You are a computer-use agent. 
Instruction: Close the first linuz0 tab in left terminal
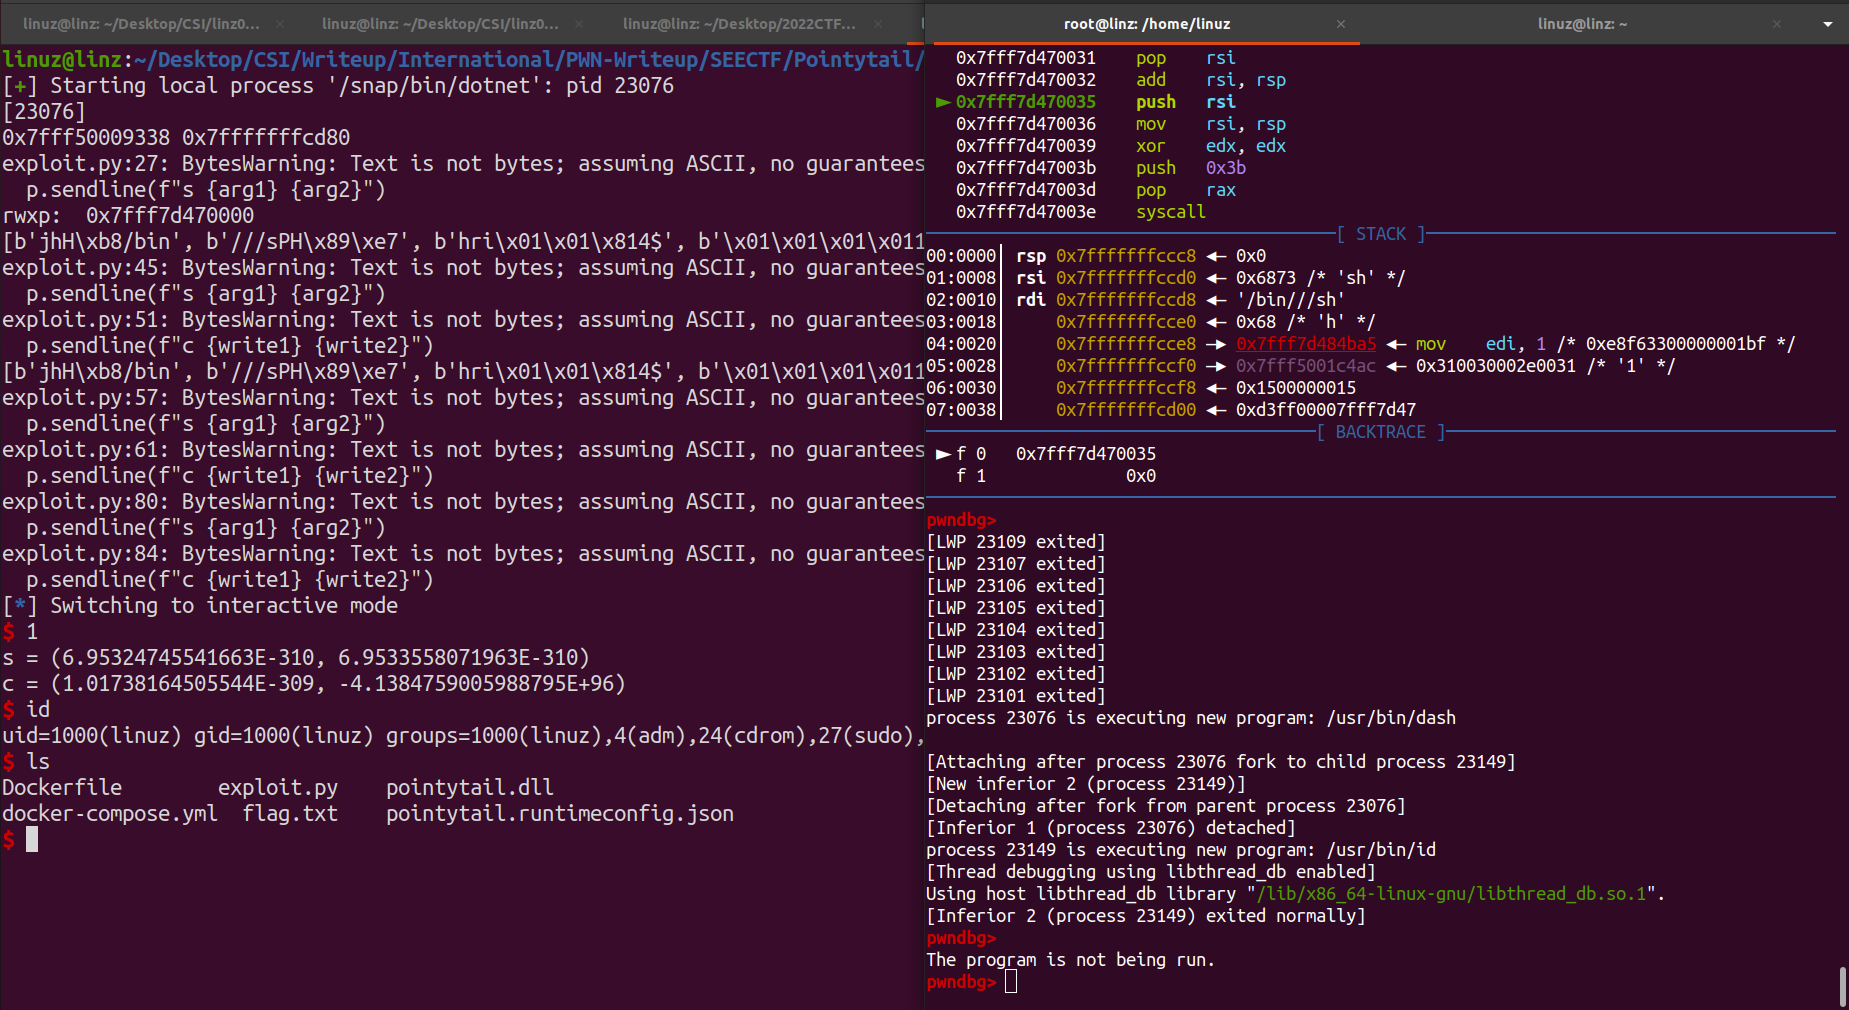tap(280, 24)
